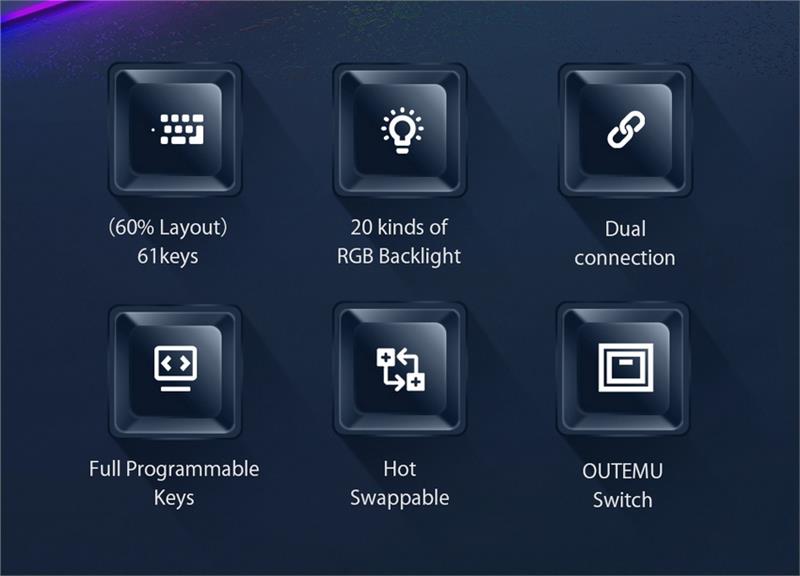Click the "61keys" label
This screenshot has height=576, width=800.
click(168, 256)
